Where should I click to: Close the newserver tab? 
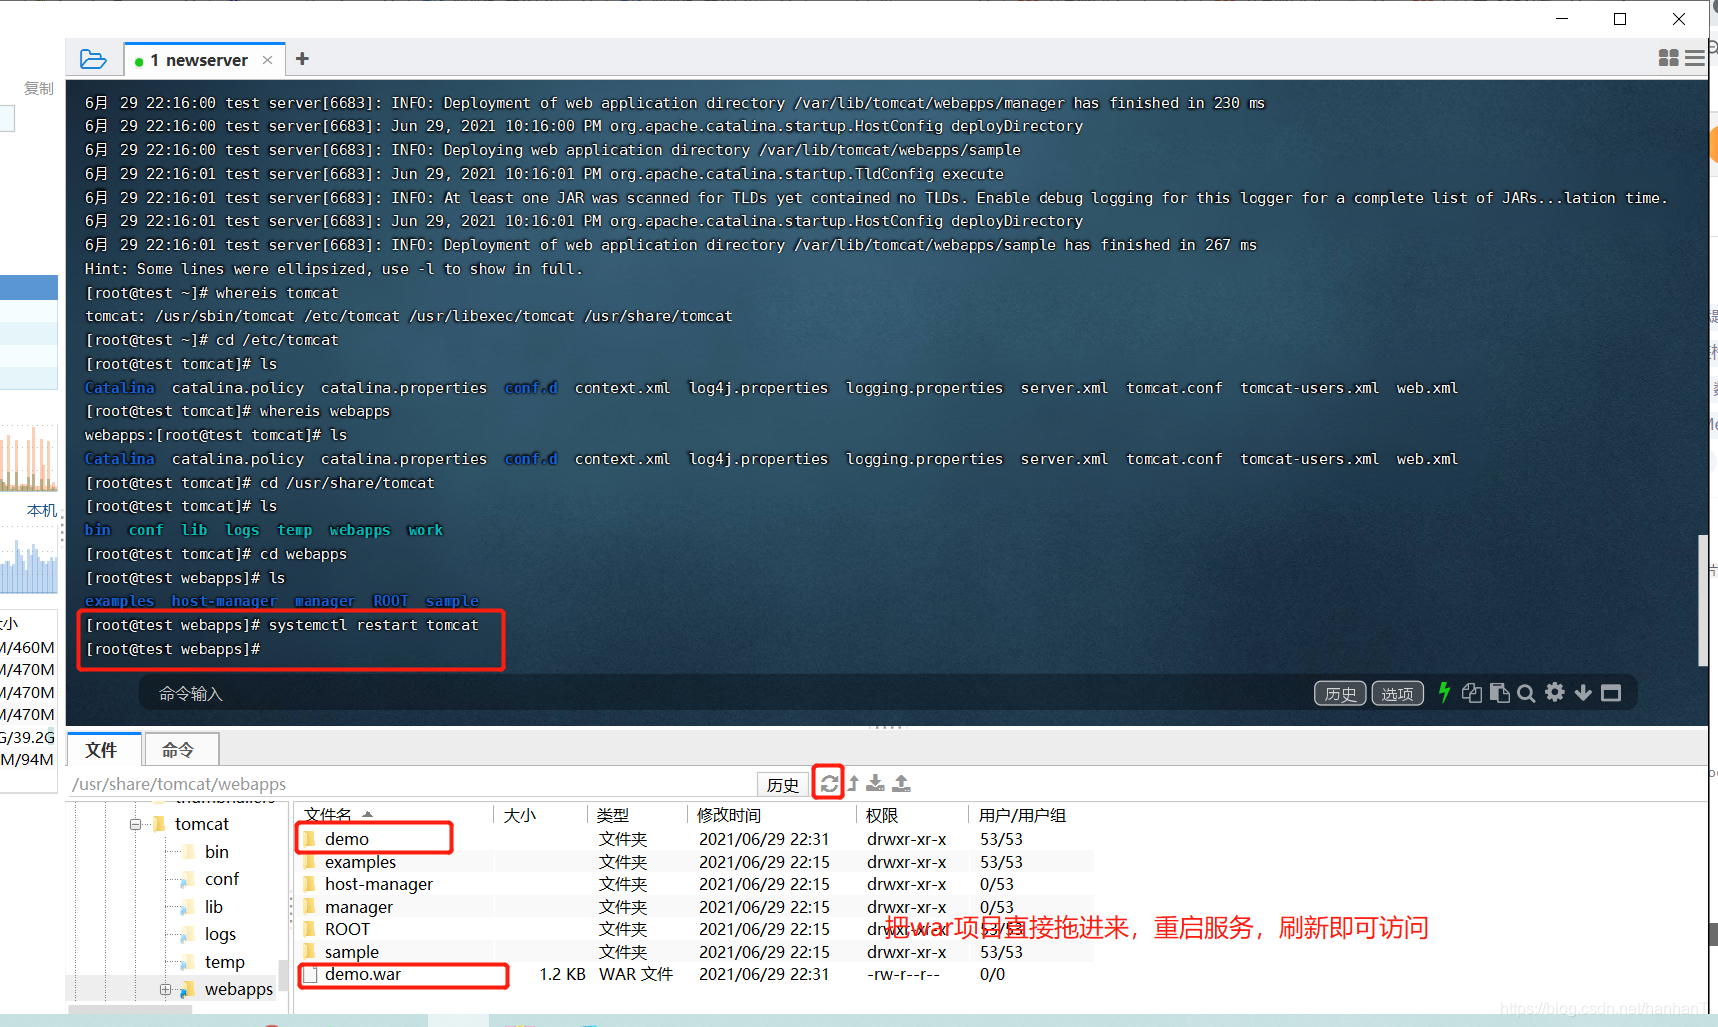click(x=267, y=60)
